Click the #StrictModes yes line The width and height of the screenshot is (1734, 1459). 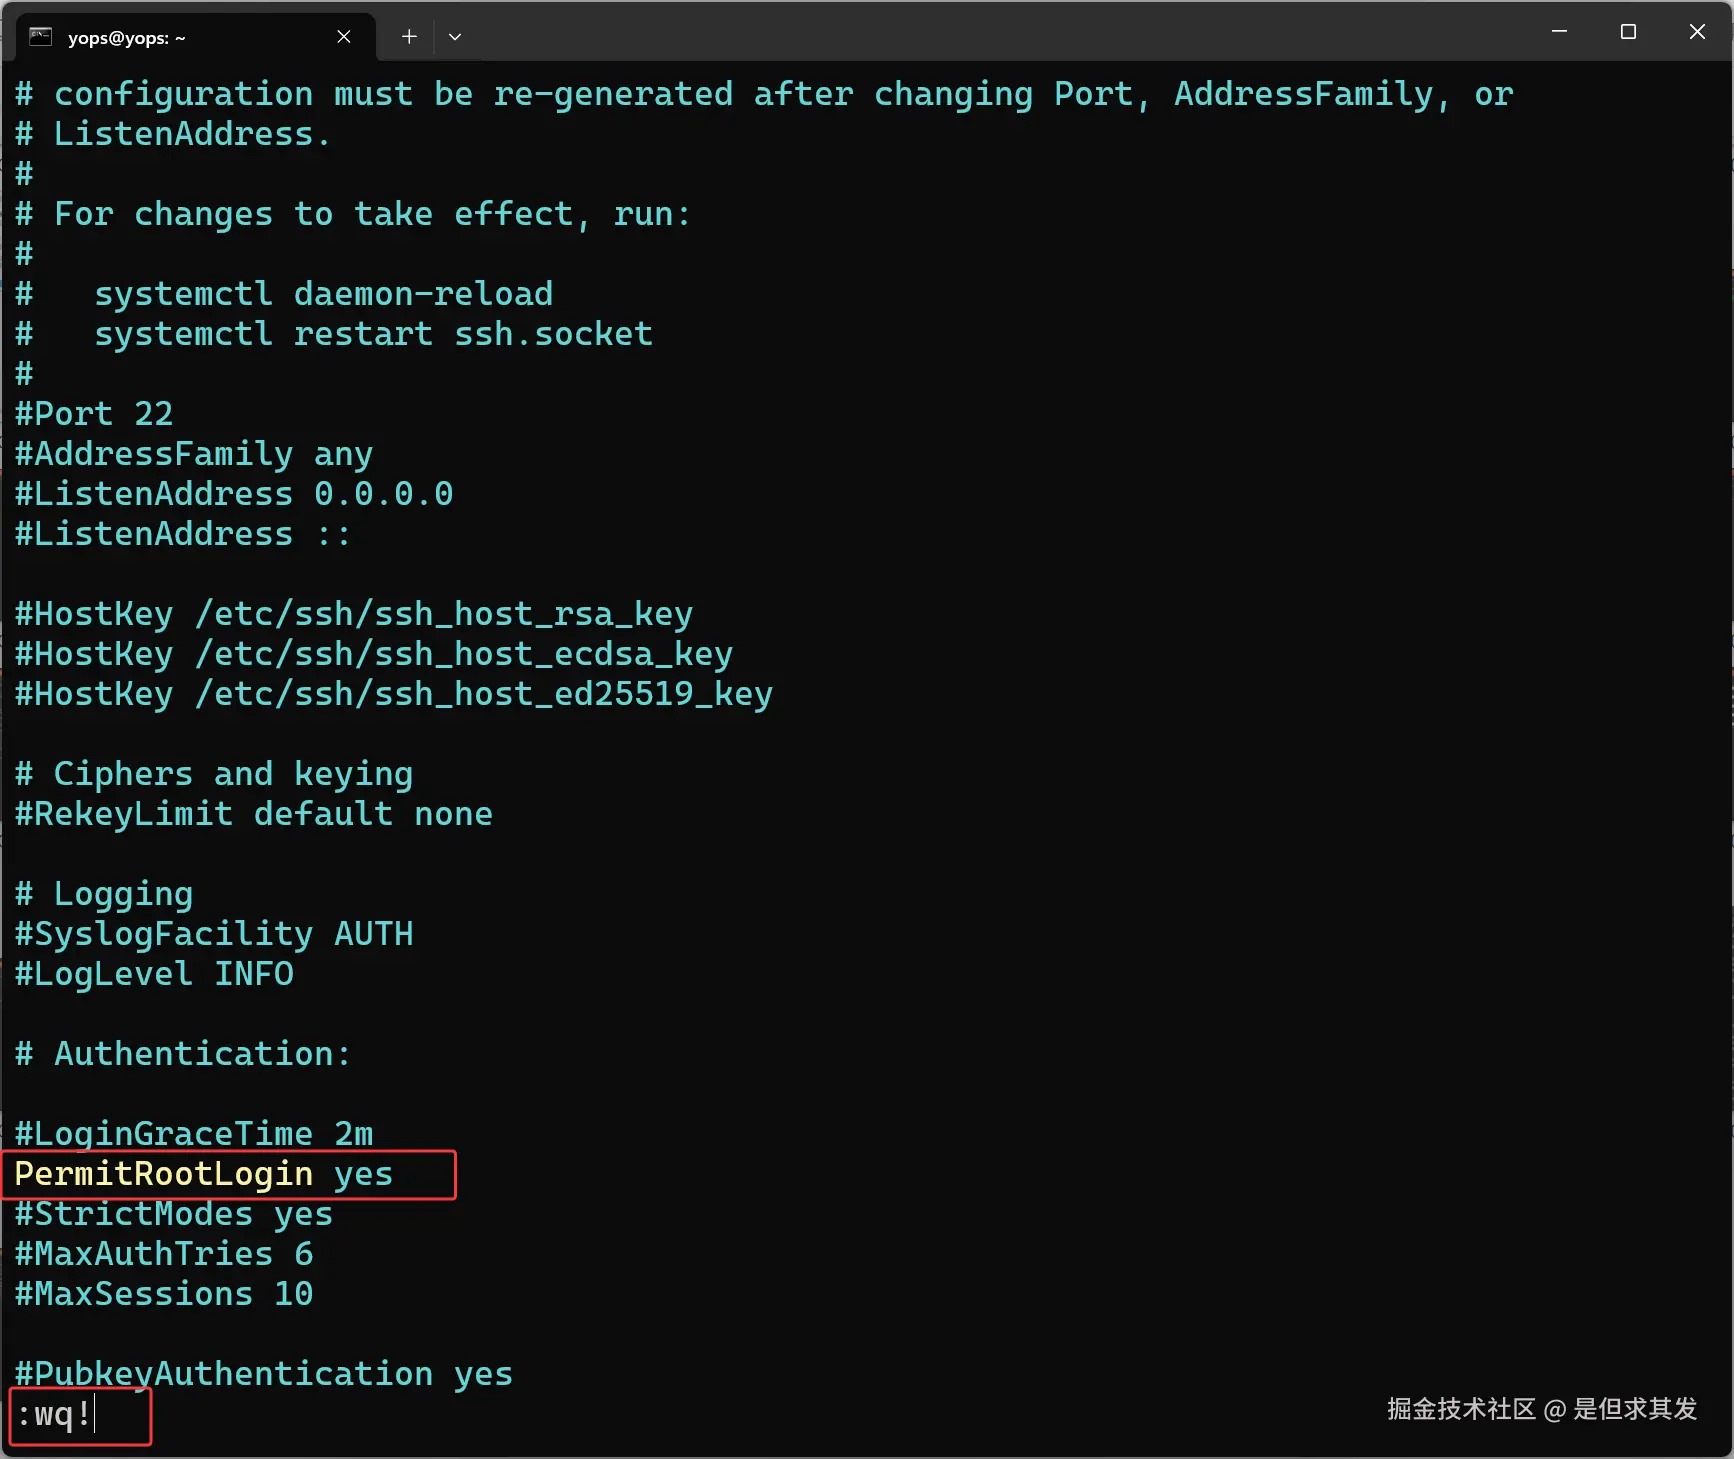coord(172,1213)
